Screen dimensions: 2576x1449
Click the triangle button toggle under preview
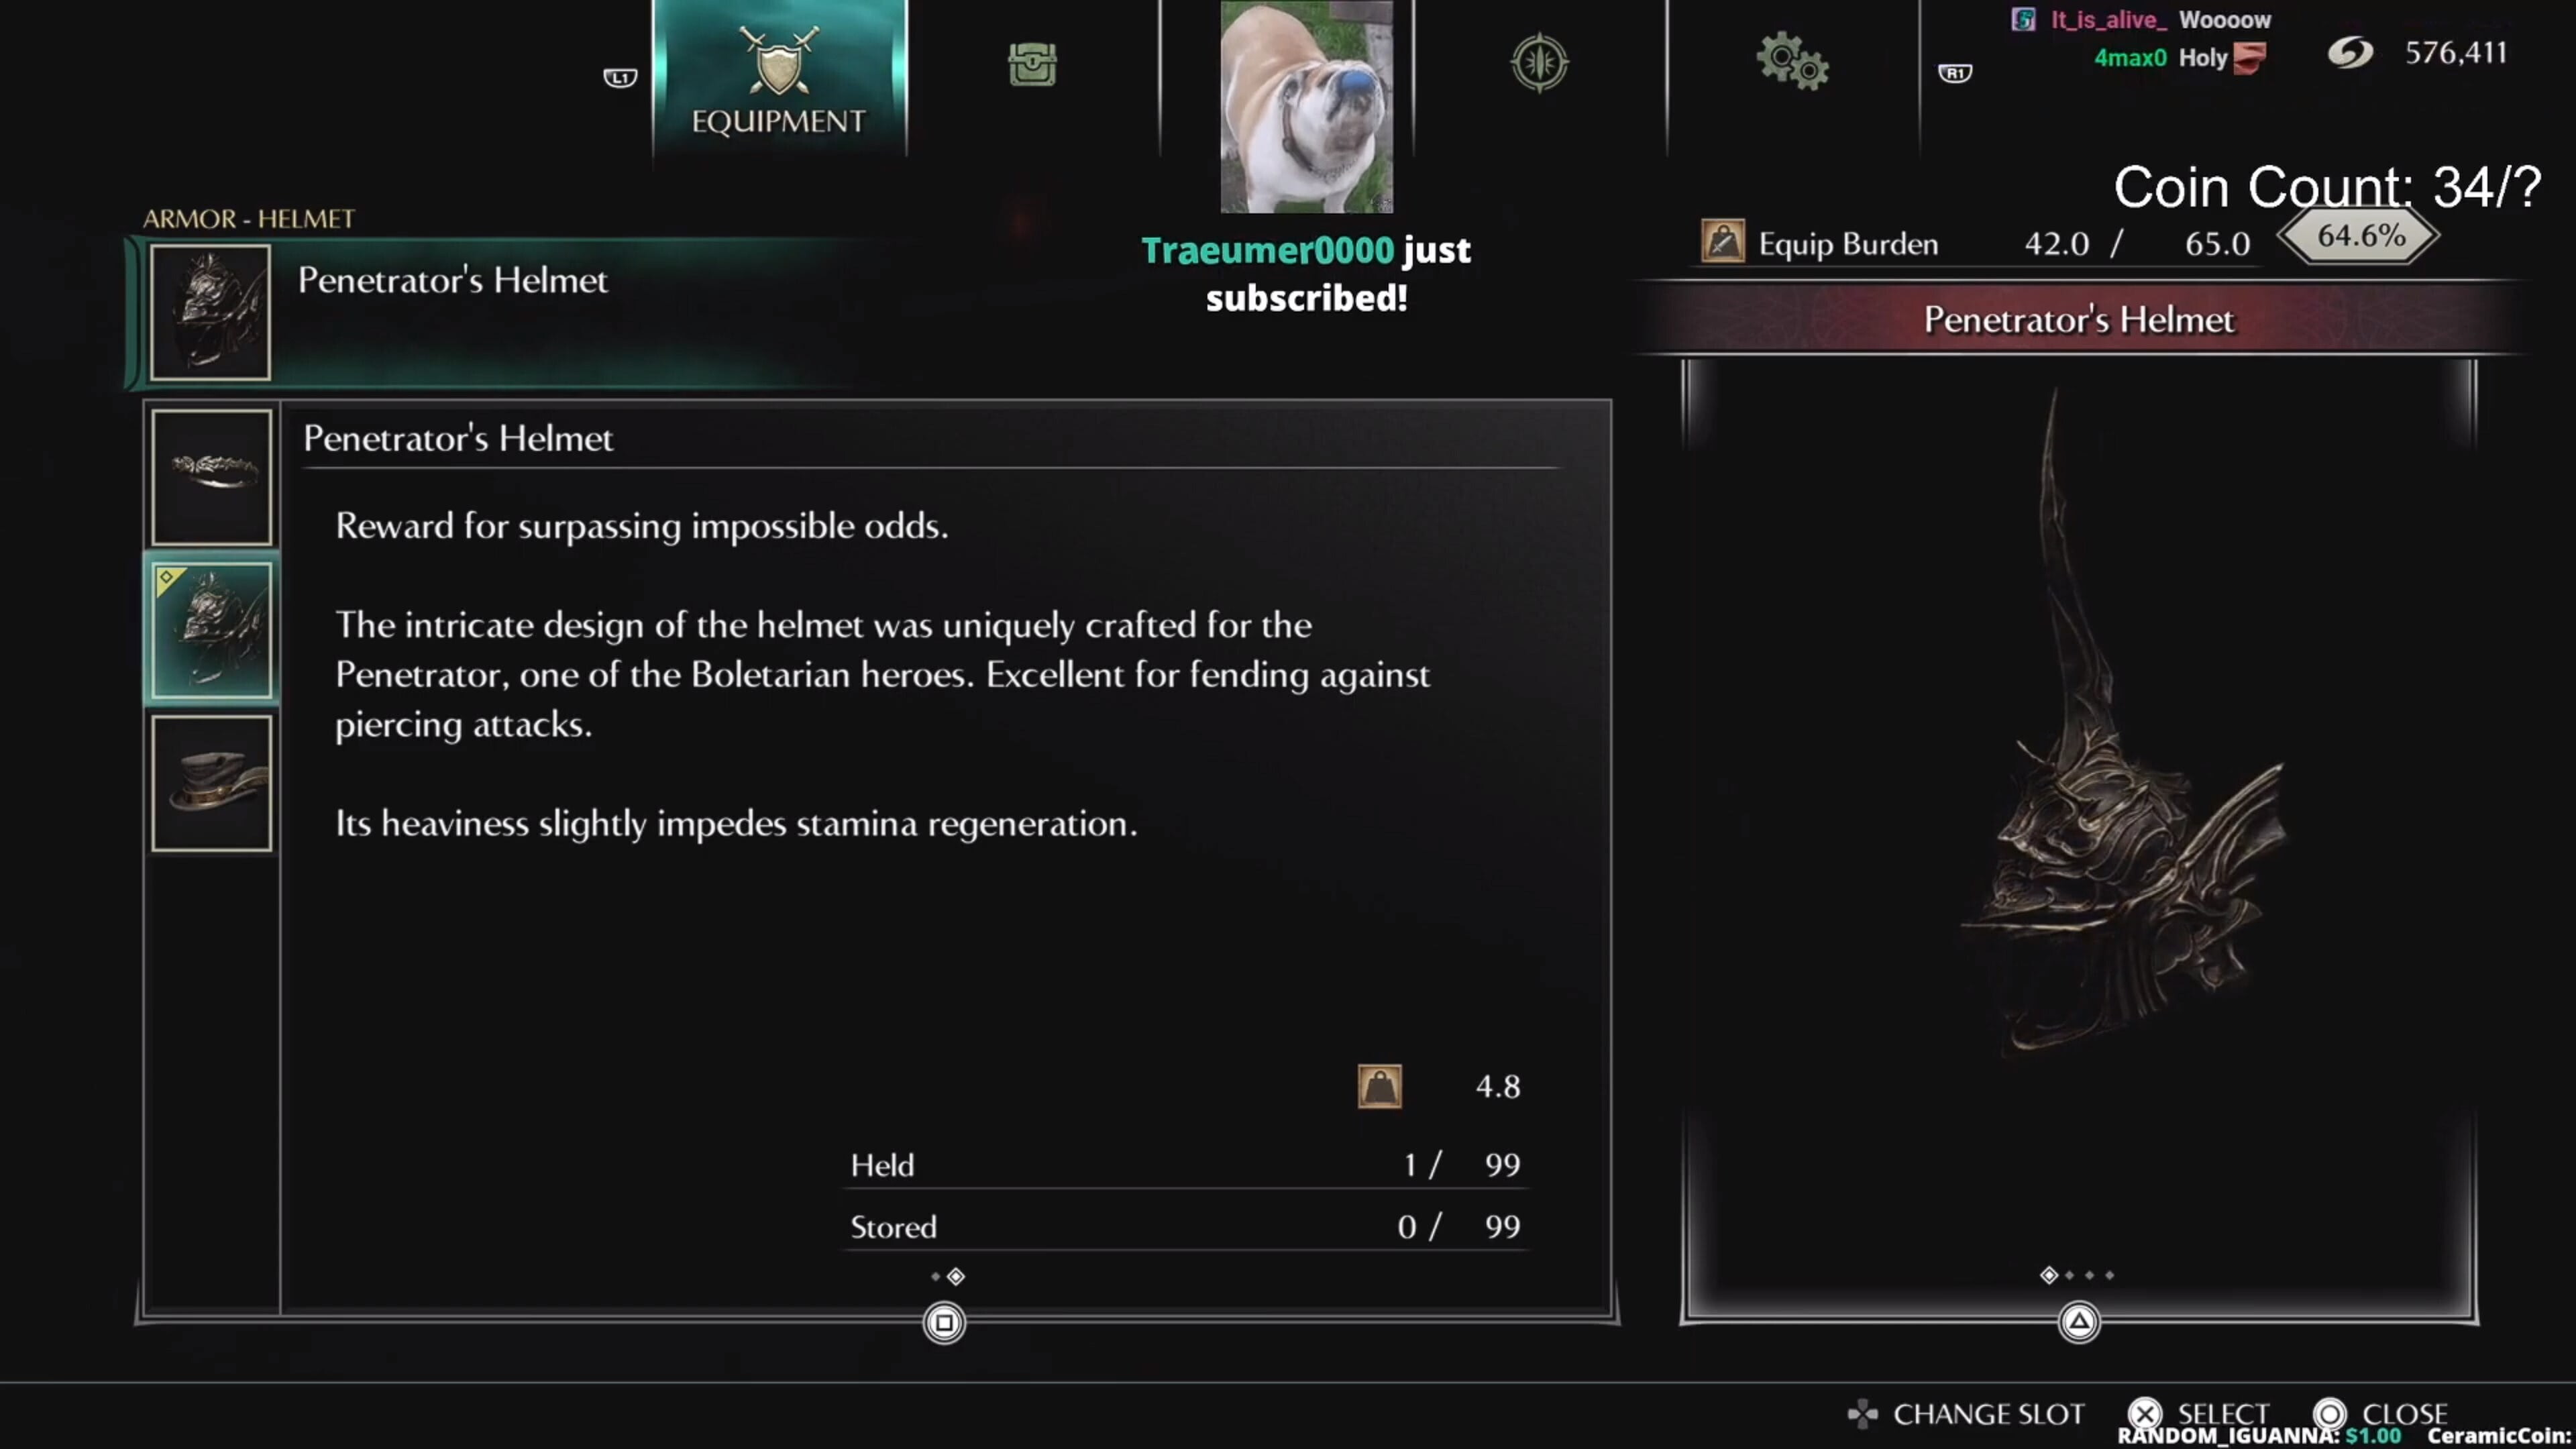tap(2079, 1322)
